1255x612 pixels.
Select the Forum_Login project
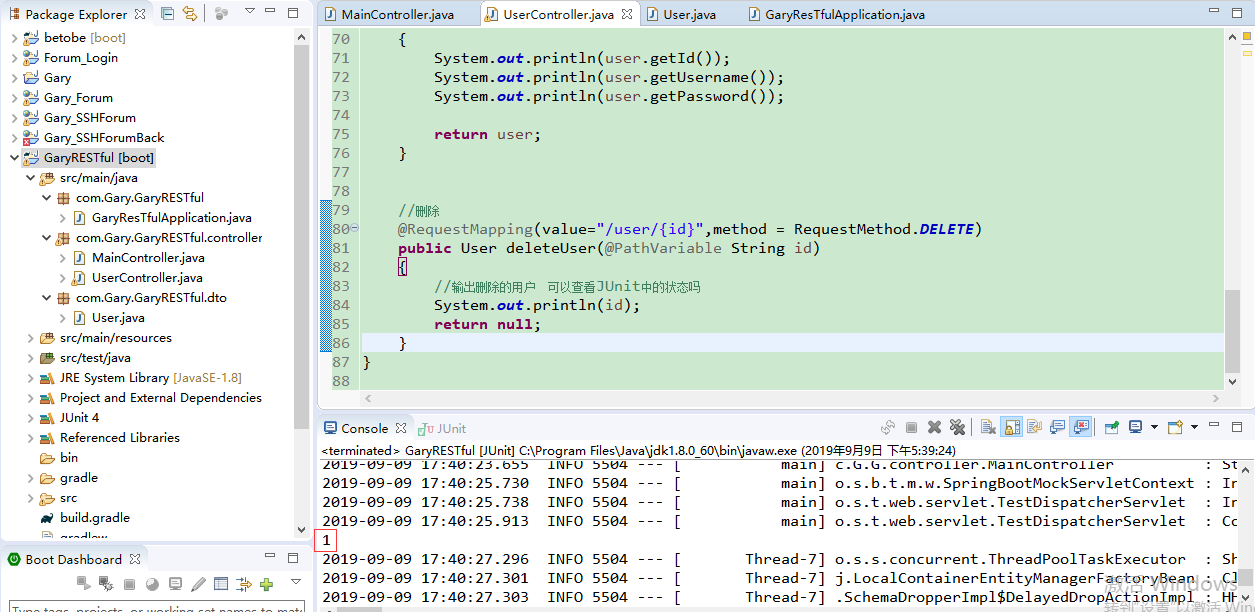click(x=81, y=58)
